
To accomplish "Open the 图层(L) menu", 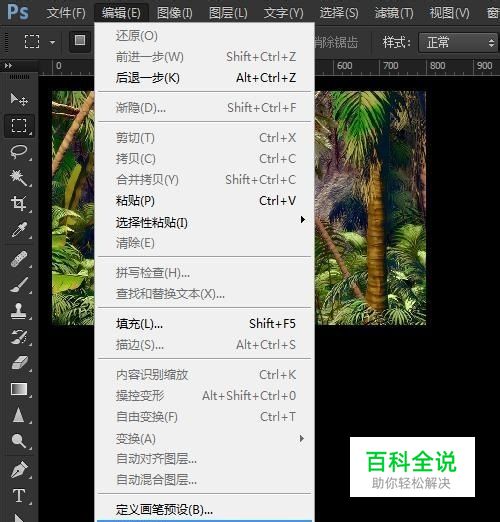I will point(228,13).
